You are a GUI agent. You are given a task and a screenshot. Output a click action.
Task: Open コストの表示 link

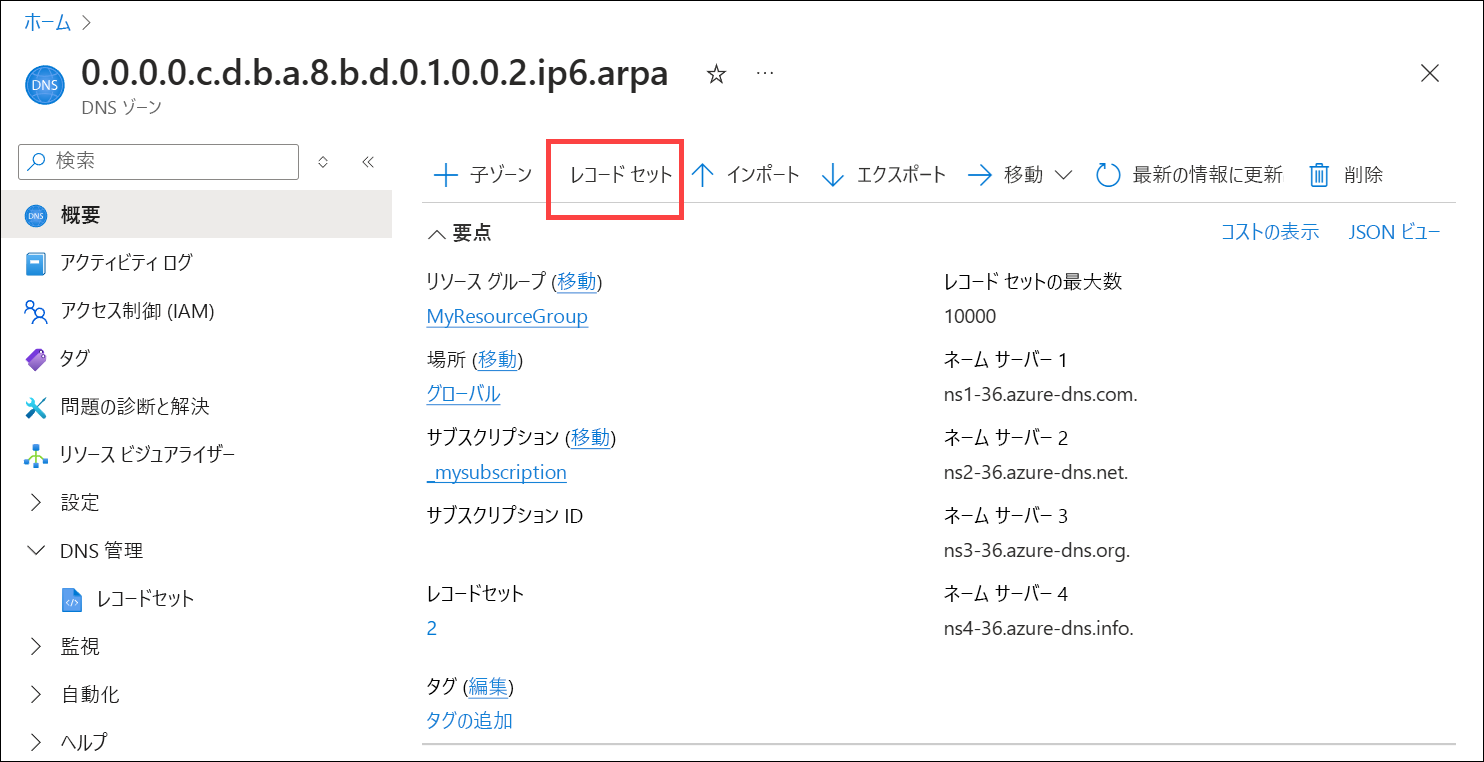pyautogui.click(x=1270, y=232)
